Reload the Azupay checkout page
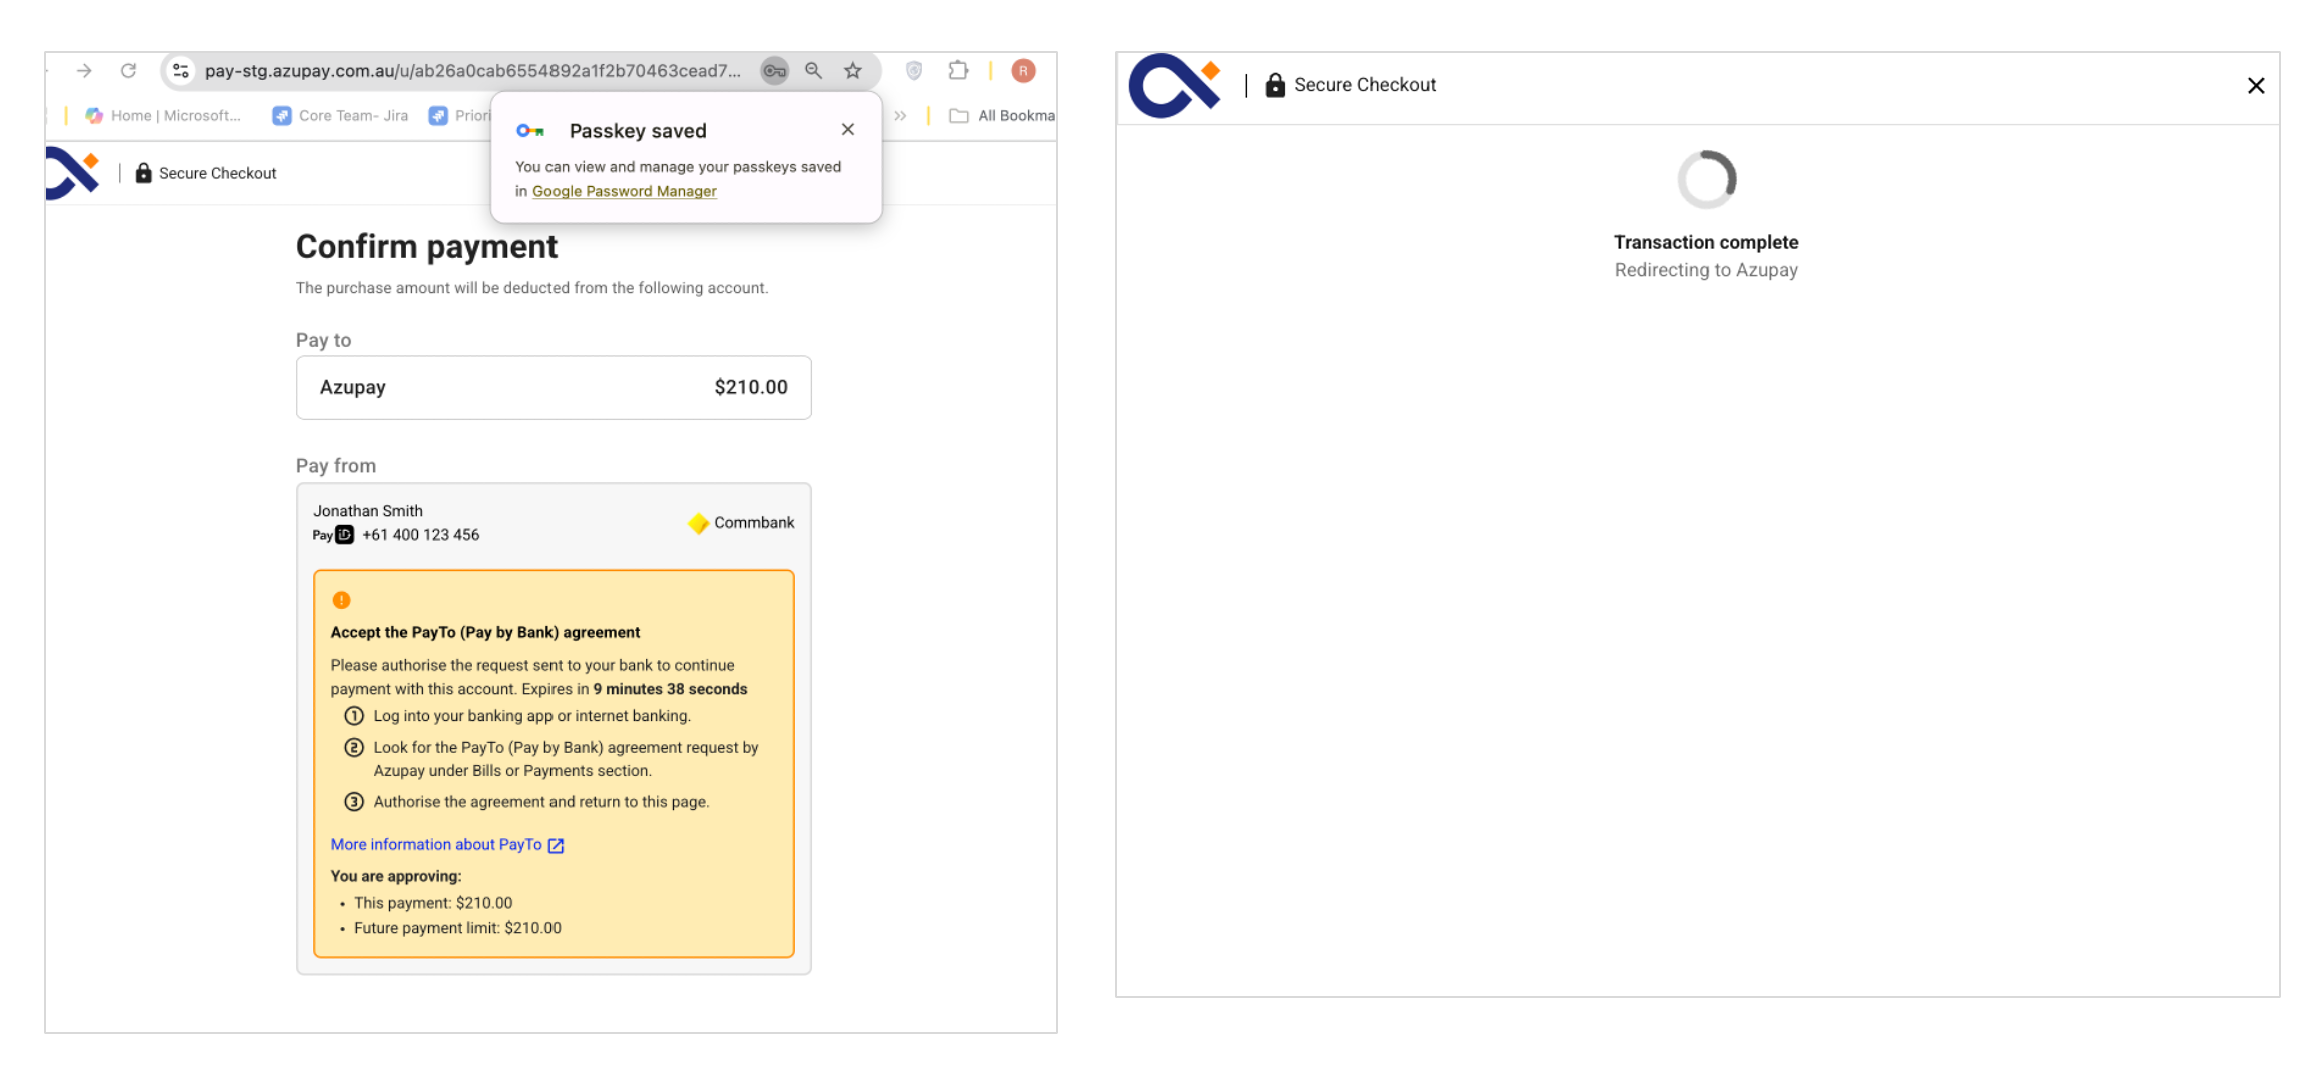This screenshot has width=2318, height=1074. pos(128,71)
